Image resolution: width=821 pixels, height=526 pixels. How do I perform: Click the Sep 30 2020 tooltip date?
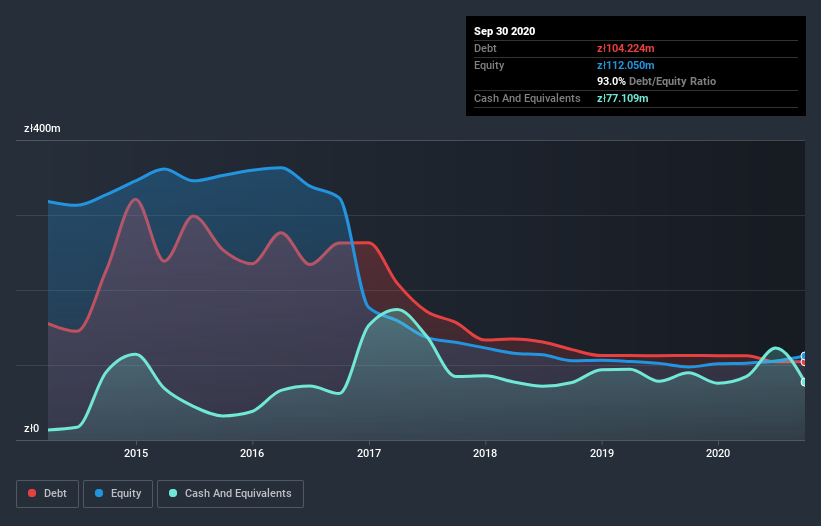(x=505, y=31)
